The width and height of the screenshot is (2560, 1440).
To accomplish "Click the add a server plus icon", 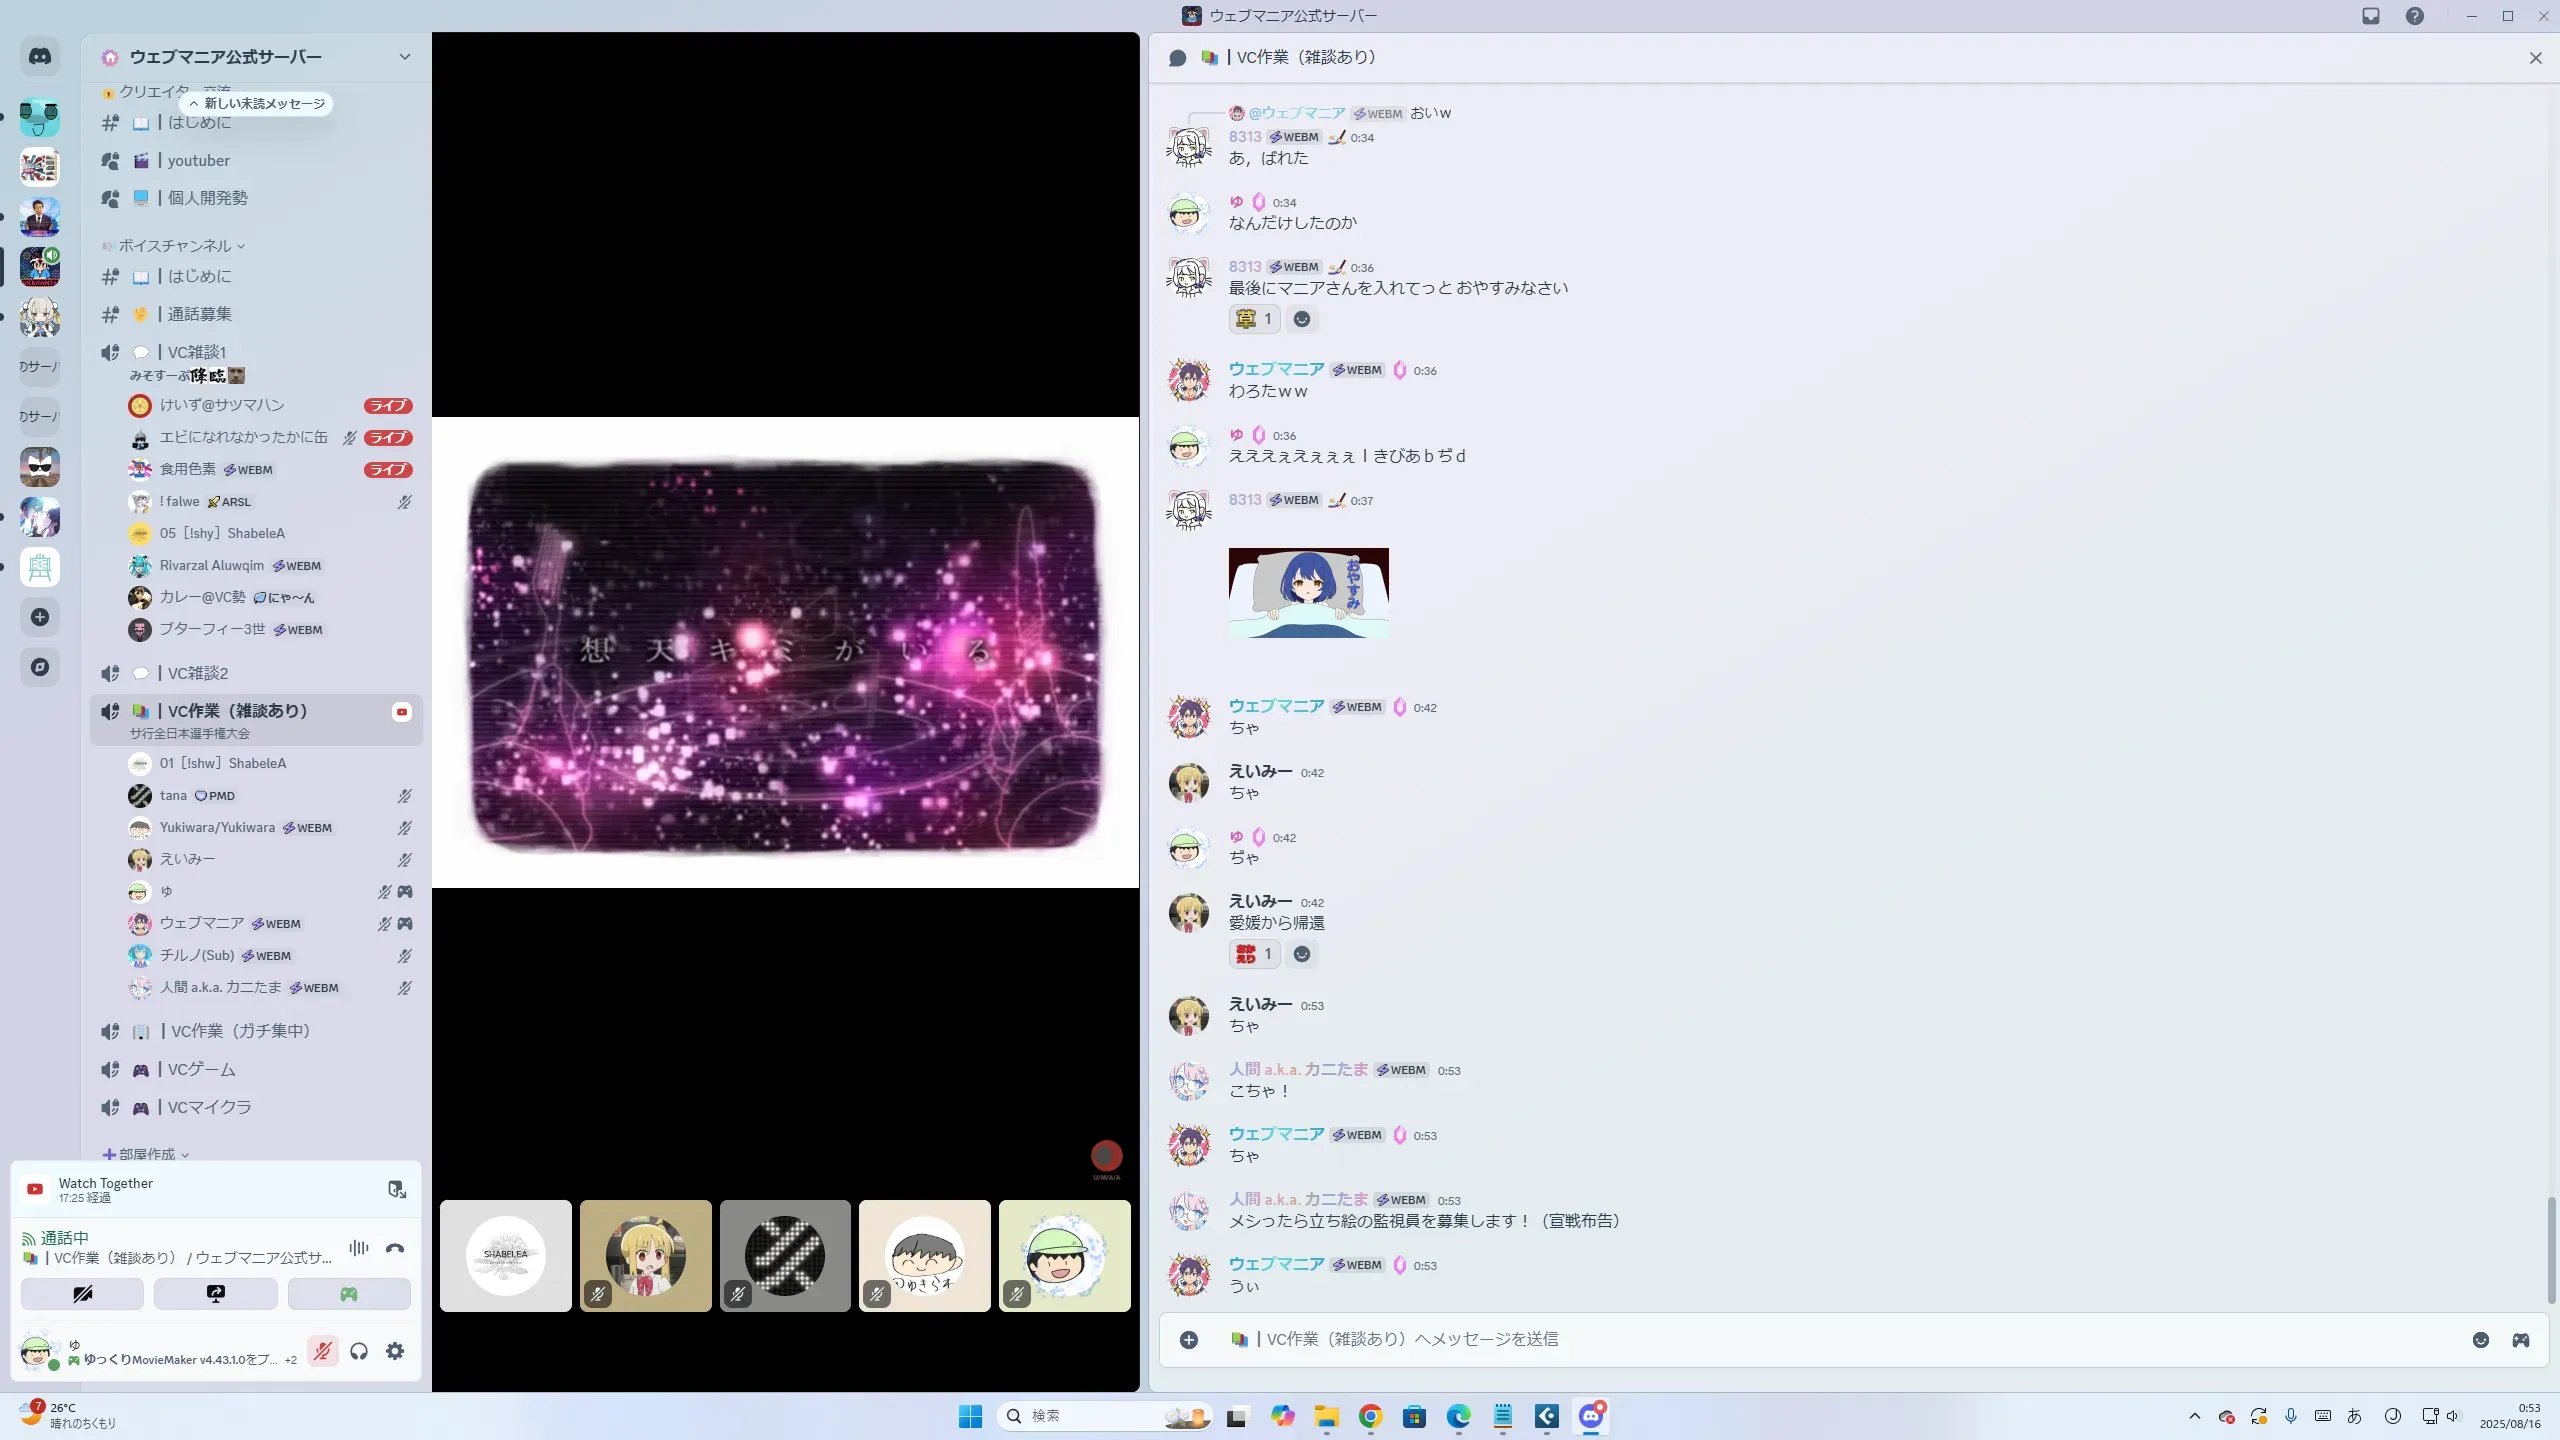I will [x=40, y=617].
